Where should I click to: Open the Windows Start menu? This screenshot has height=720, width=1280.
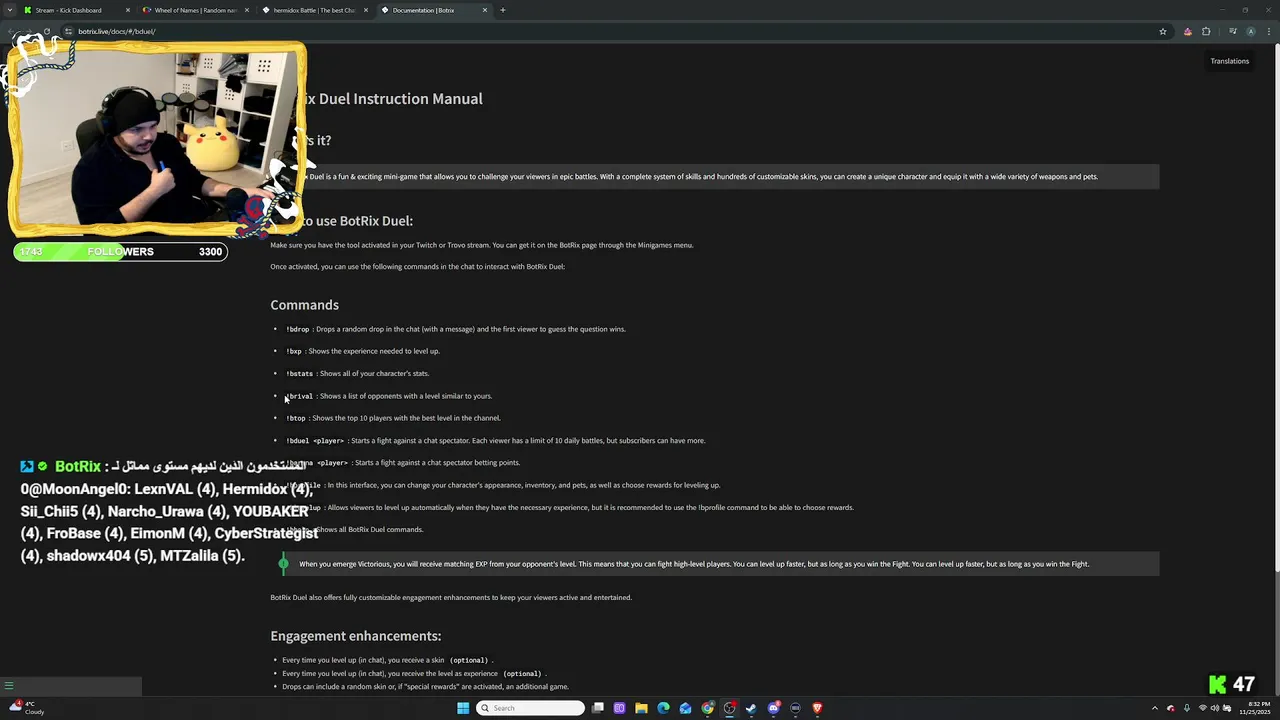pos(463,708)
